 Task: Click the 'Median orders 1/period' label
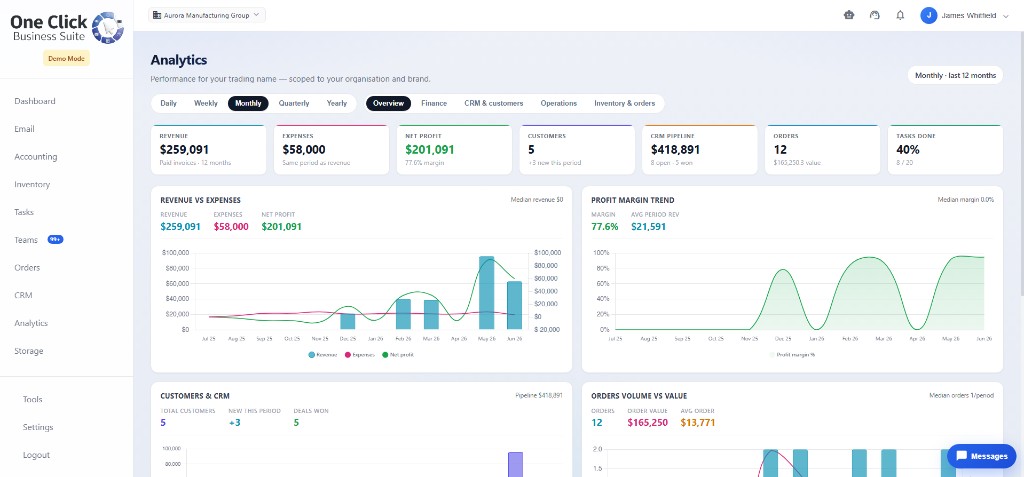tap(961, 395)
